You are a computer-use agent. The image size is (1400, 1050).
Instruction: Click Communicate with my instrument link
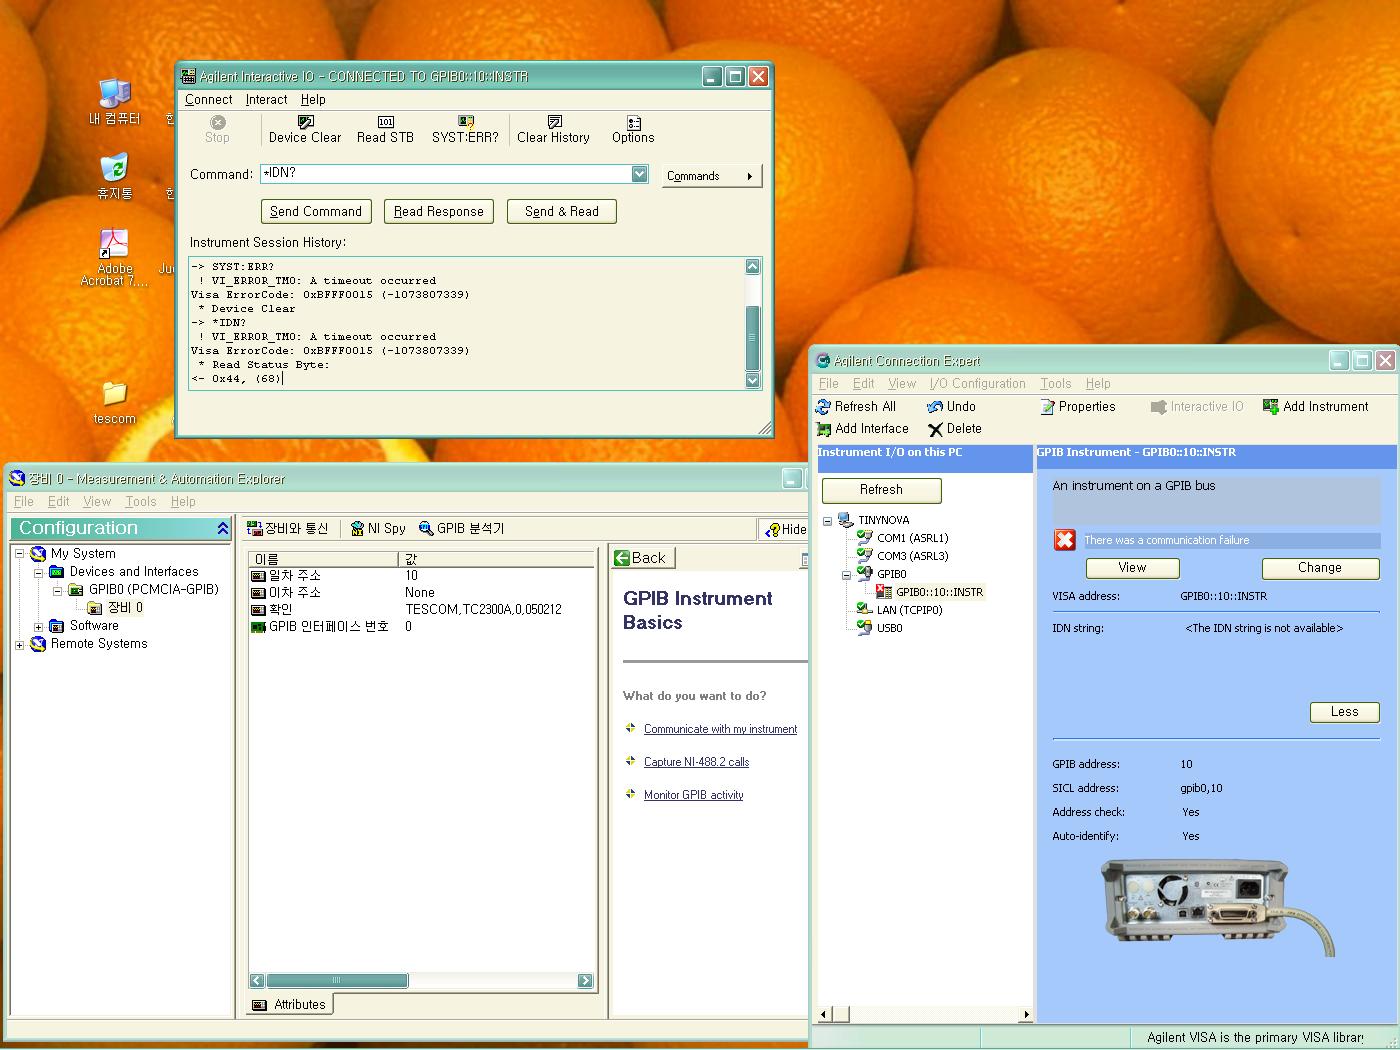[720, 730]
